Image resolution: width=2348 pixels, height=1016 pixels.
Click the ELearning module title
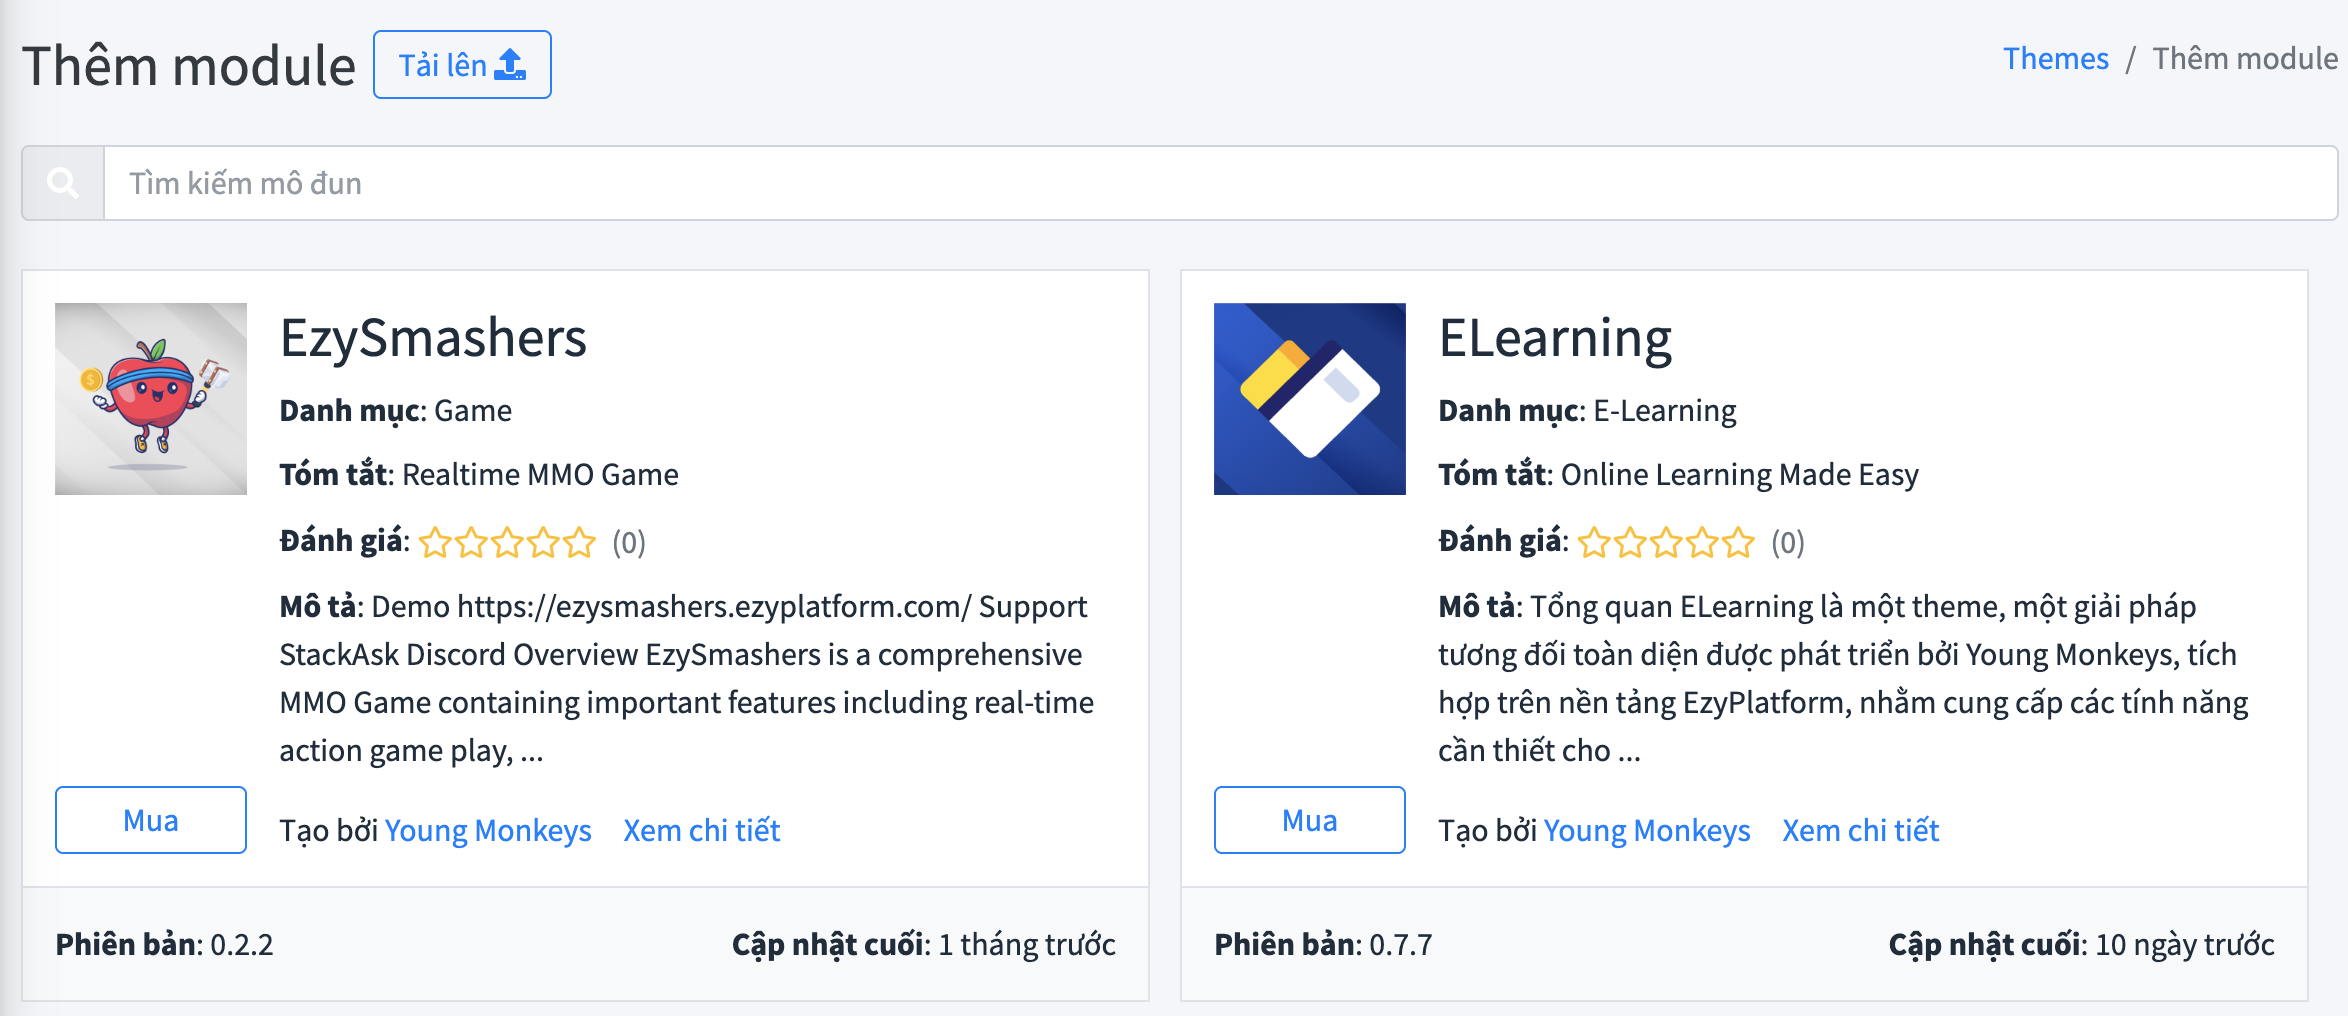click(x=1555, y=339)
